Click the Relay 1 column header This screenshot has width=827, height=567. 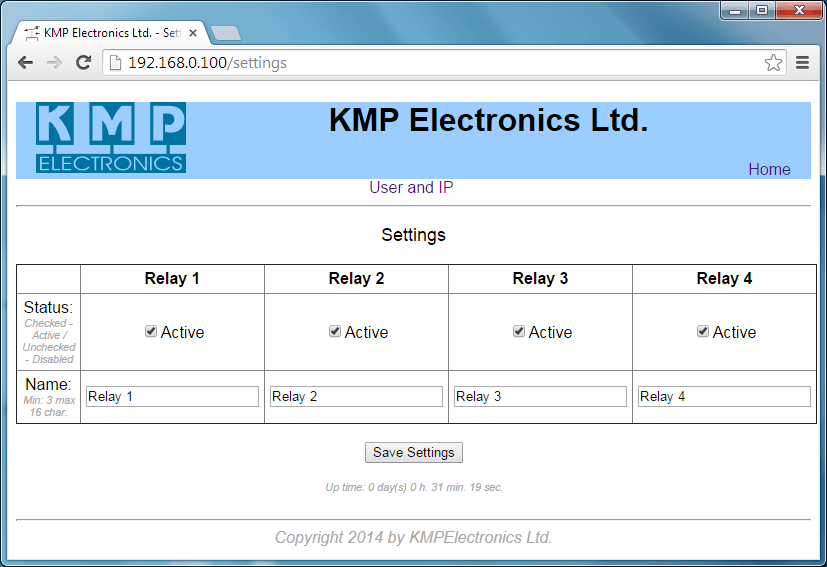pos(172,278)
